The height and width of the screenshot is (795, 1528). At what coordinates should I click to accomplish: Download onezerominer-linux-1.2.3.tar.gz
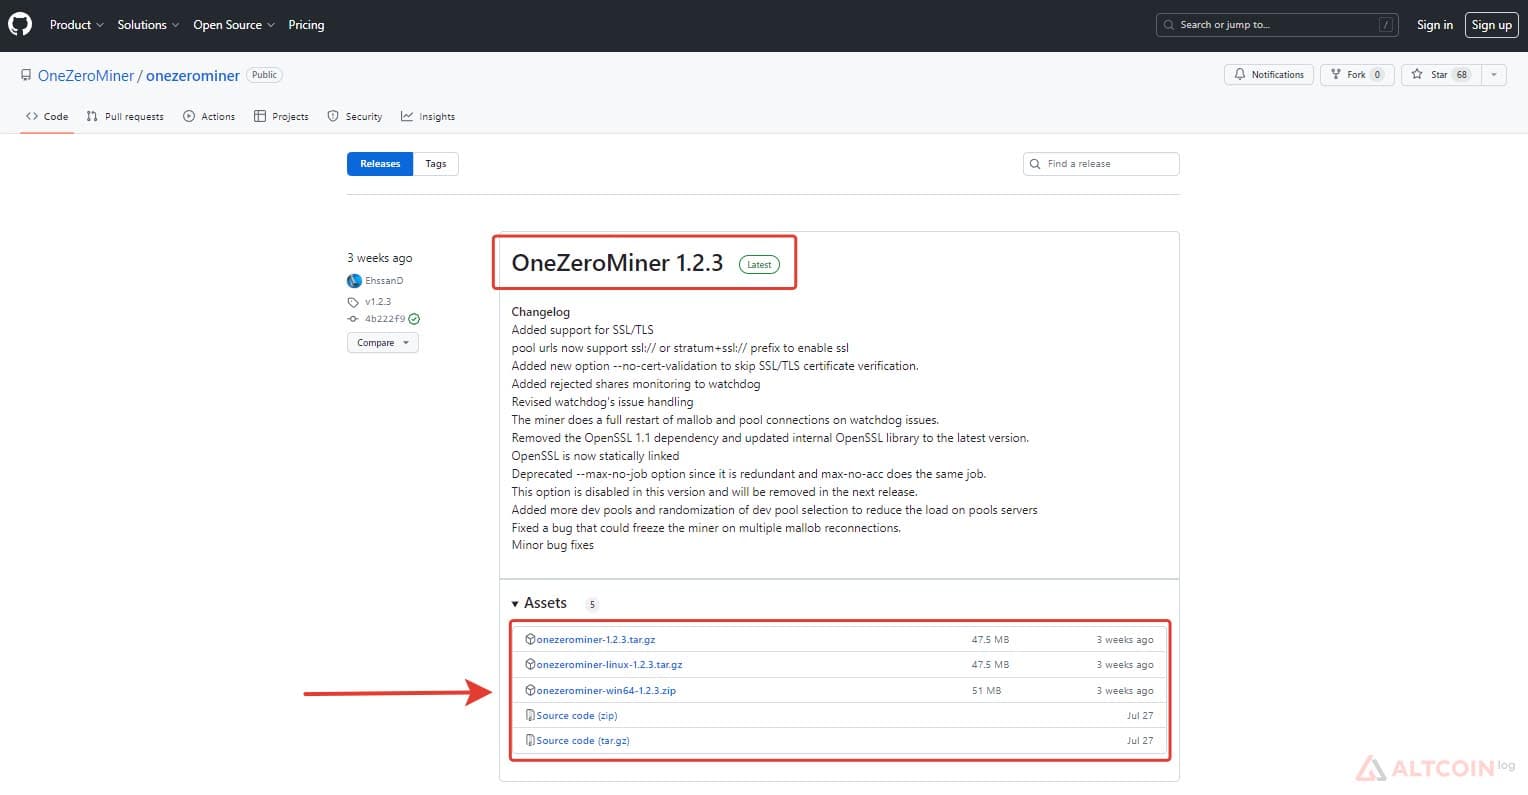609,664
